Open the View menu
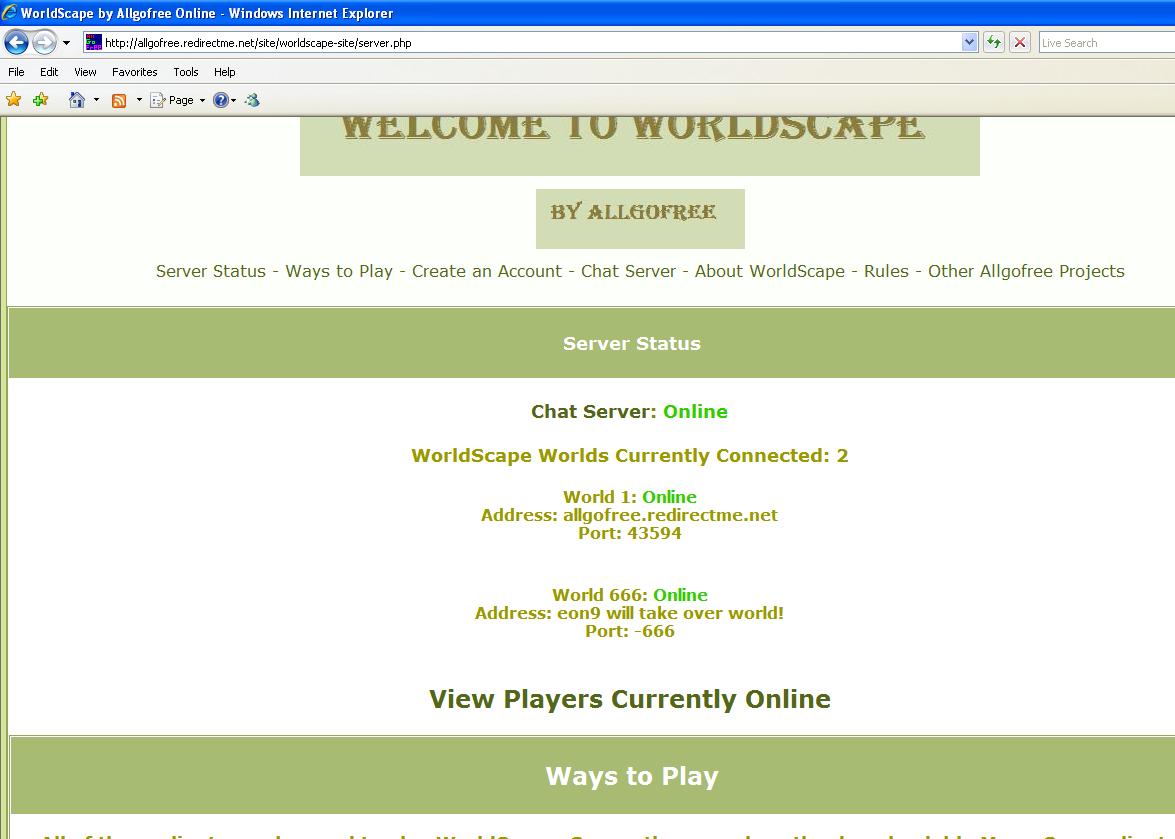The image size is (1175, 839). (x=85, y=72)
